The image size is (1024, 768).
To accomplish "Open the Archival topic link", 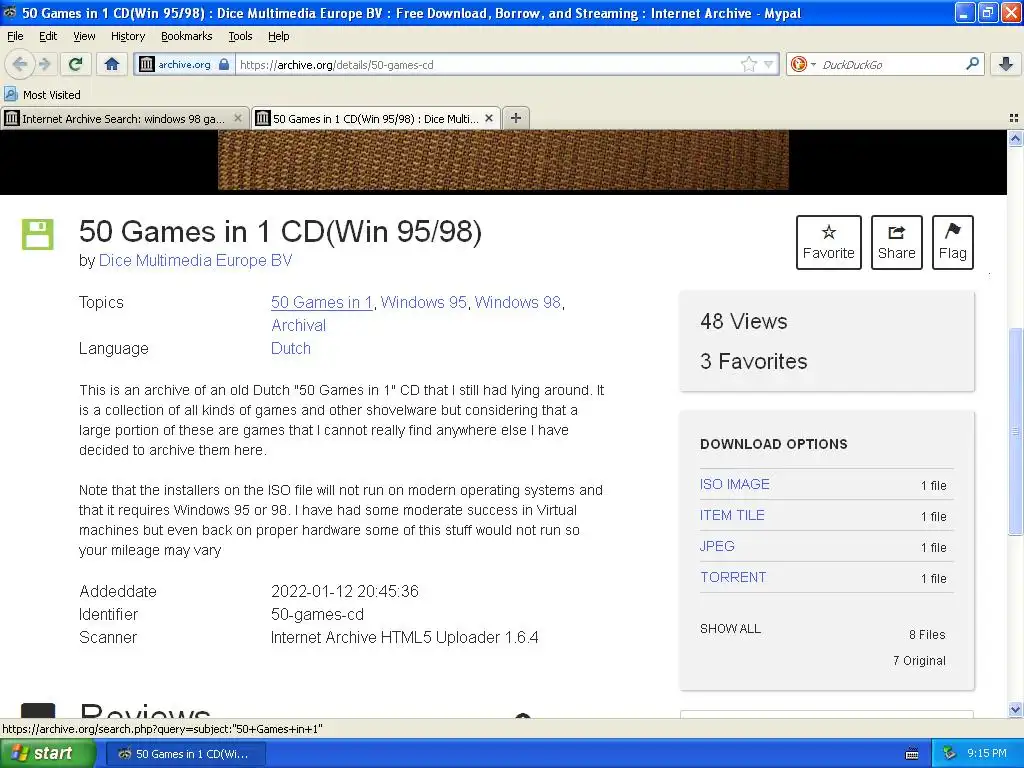I will [298, 325].
